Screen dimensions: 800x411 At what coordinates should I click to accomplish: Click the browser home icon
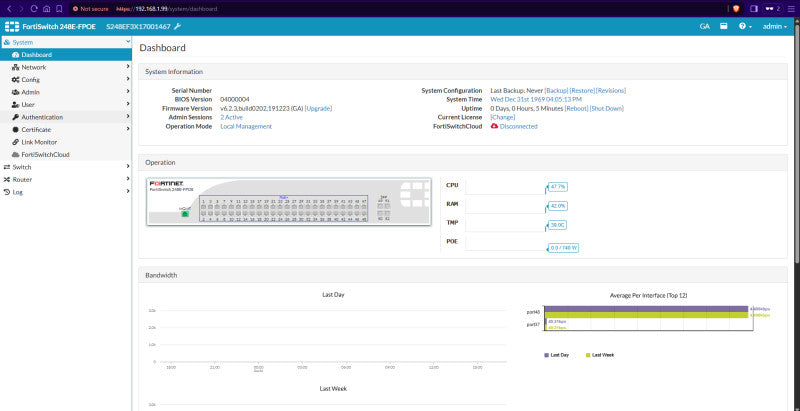[x=46, y=9]
